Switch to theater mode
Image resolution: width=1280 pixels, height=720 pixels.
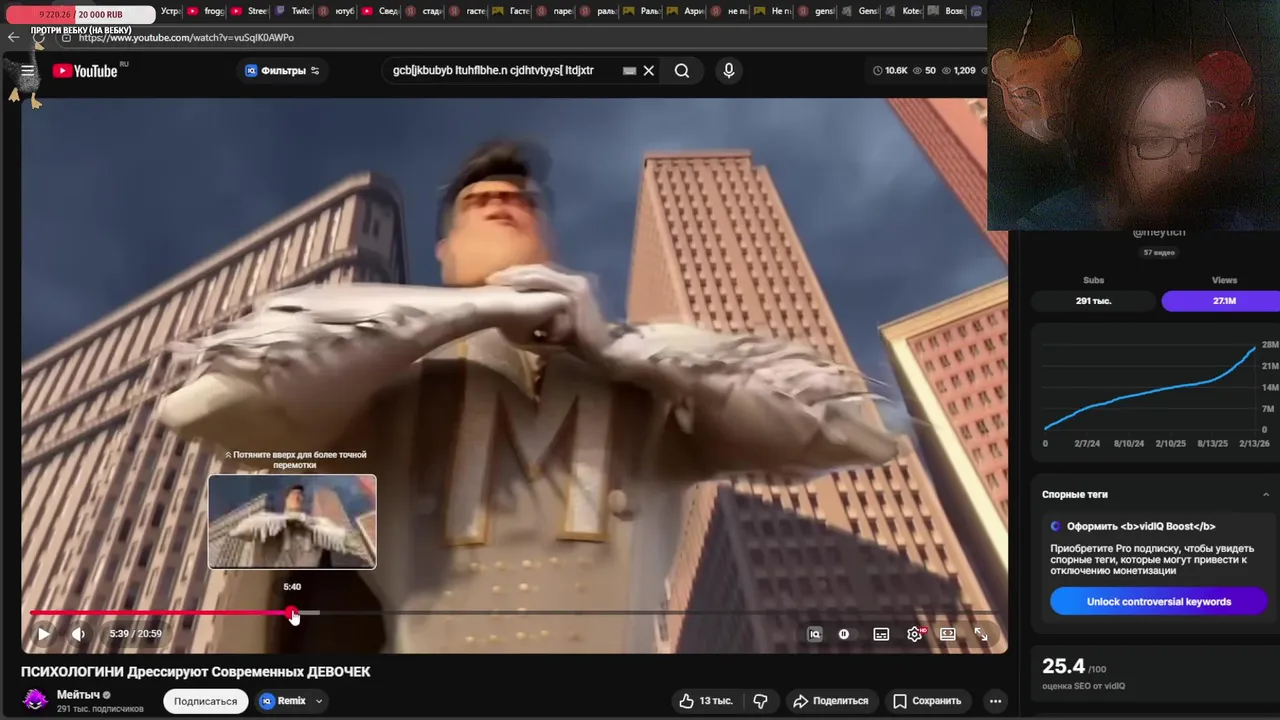(x=948, y=634)
